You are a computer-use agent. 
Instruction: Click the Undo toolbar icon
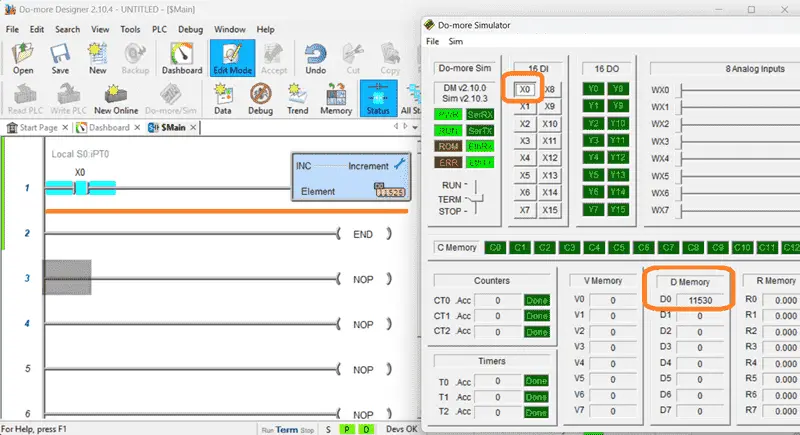pos(315,59)
